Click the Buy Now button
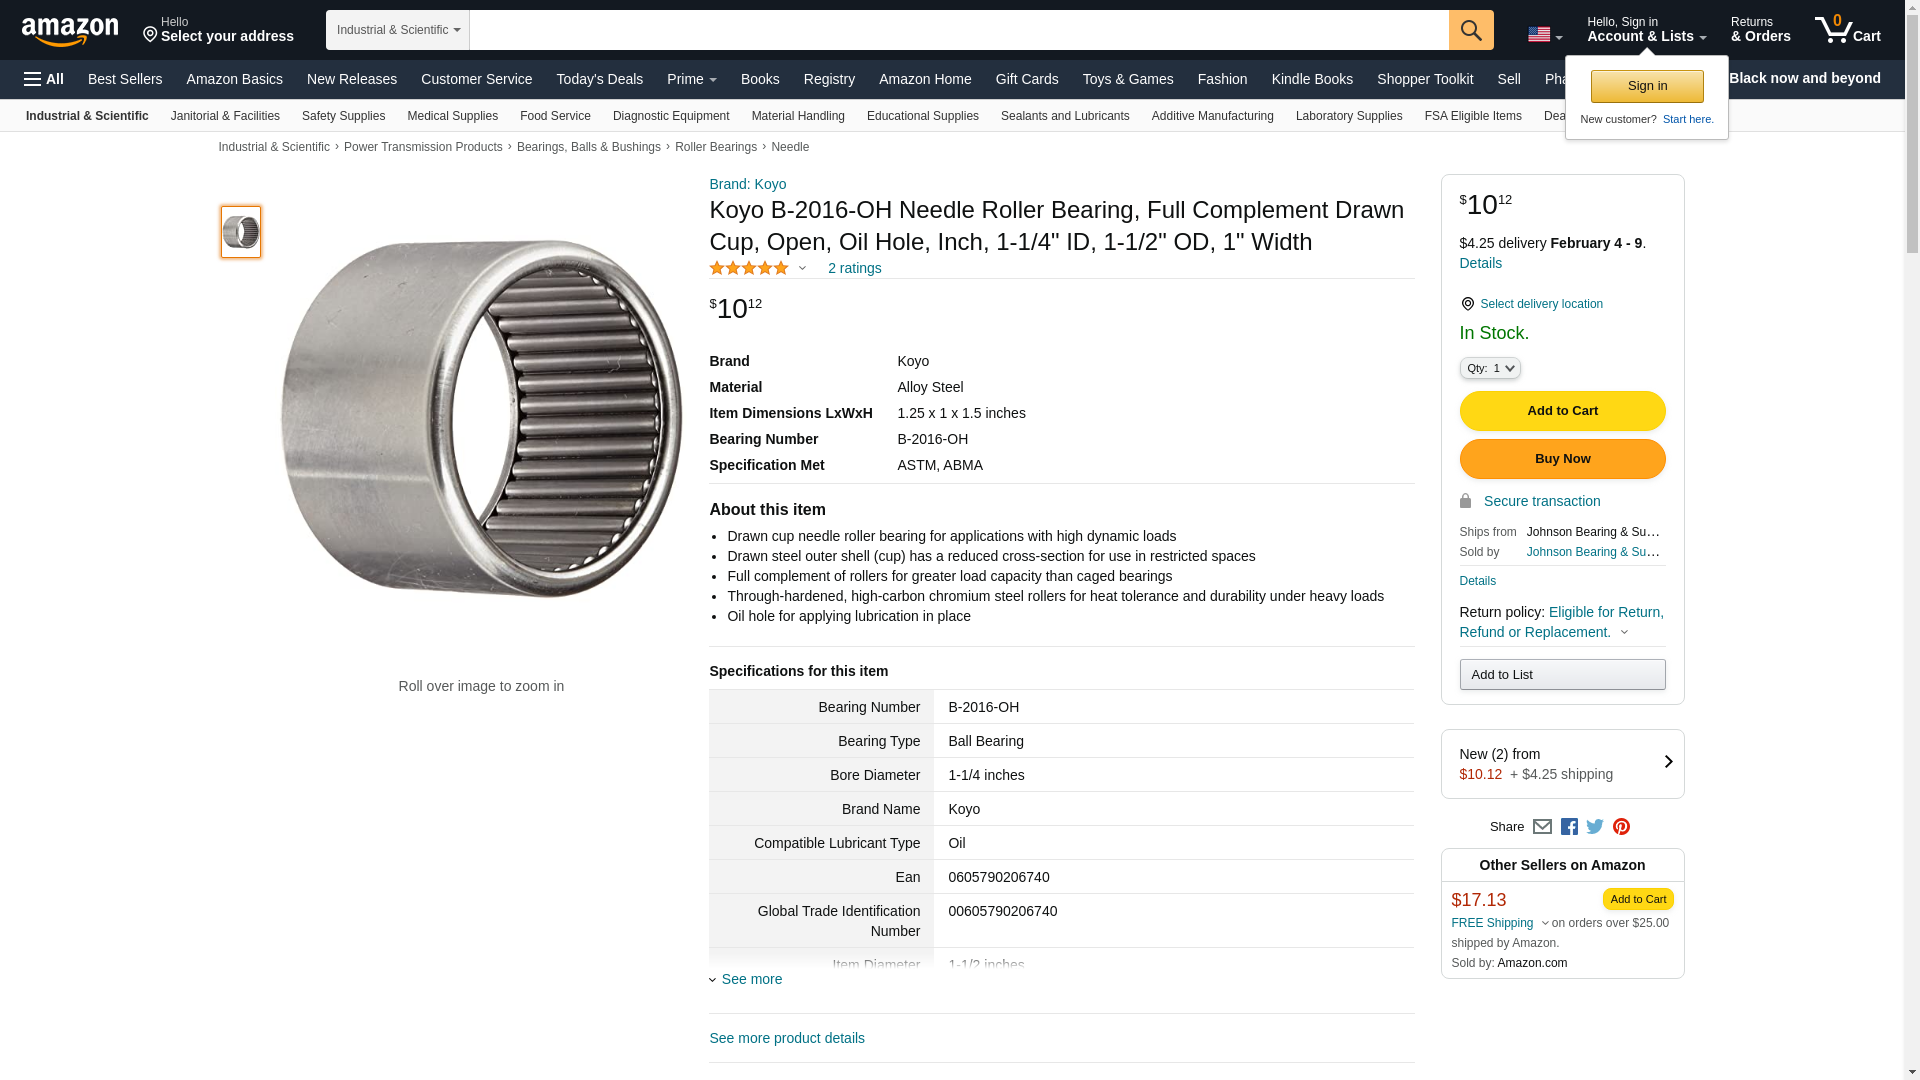 (1562, 459)
